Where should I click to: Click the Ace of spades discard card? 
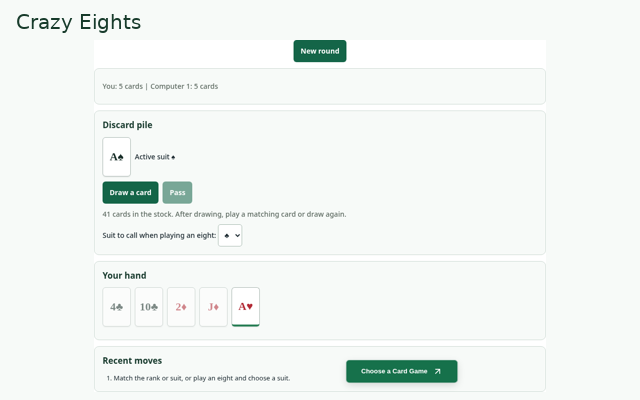click(116, 157)
